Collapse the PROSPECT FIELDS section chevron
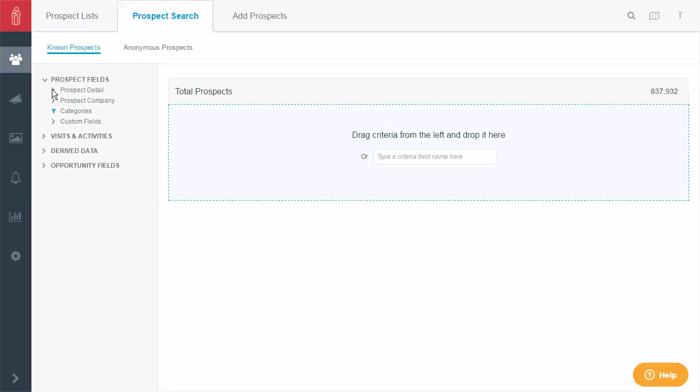Screen dimensions: 700x392 [x=44, y=80]
